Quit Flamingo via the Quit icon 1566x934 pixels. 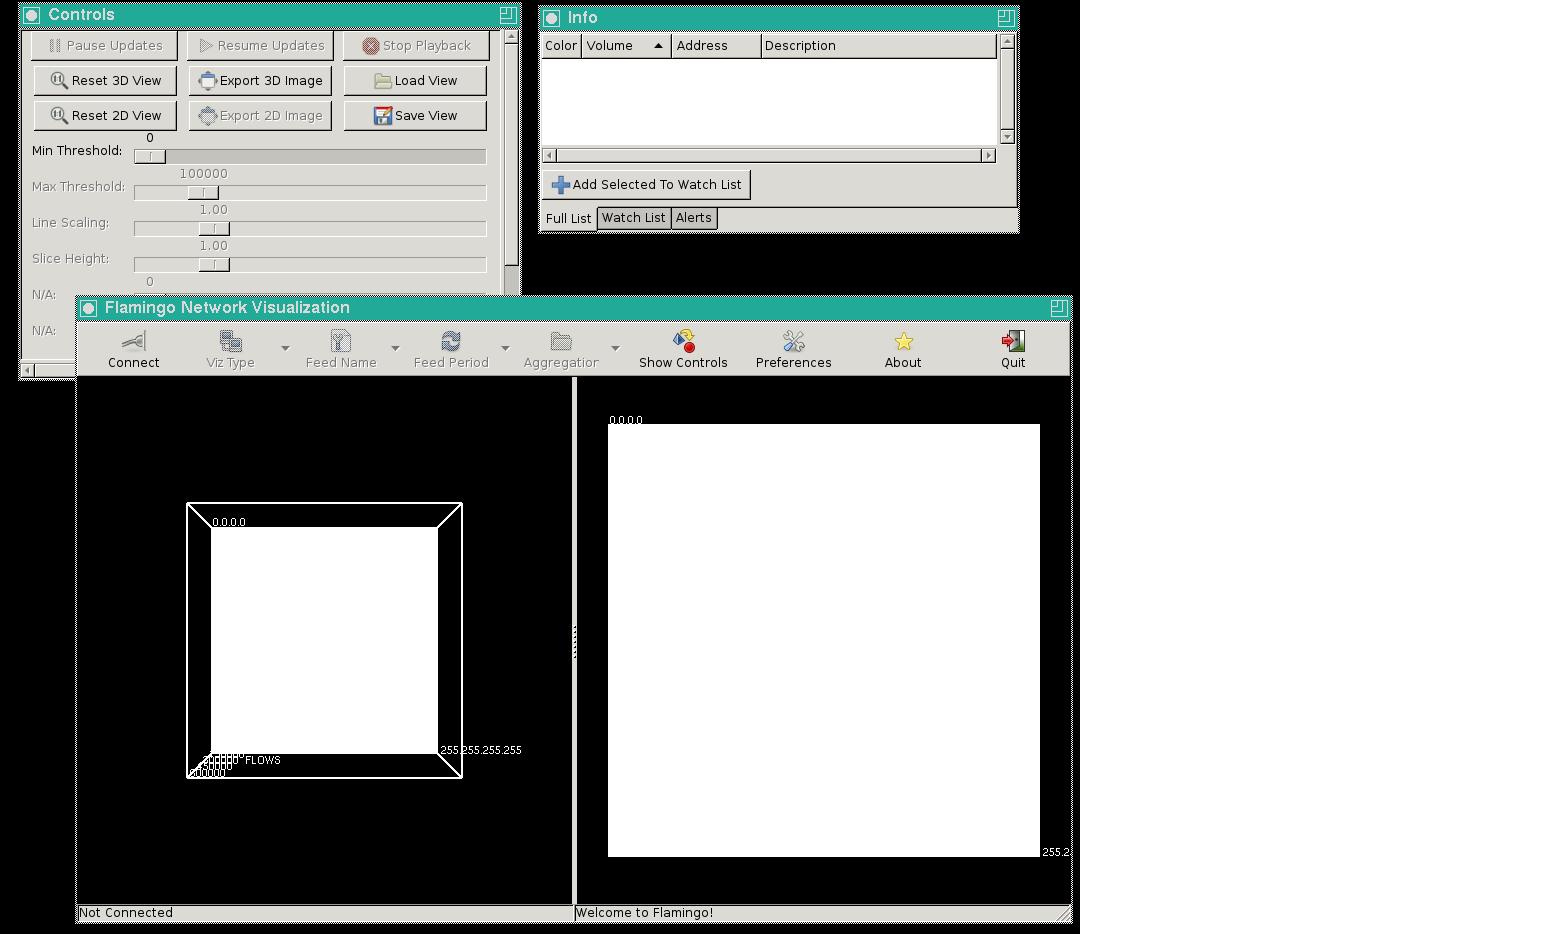pyautogui.click(x=1013, y=341)
